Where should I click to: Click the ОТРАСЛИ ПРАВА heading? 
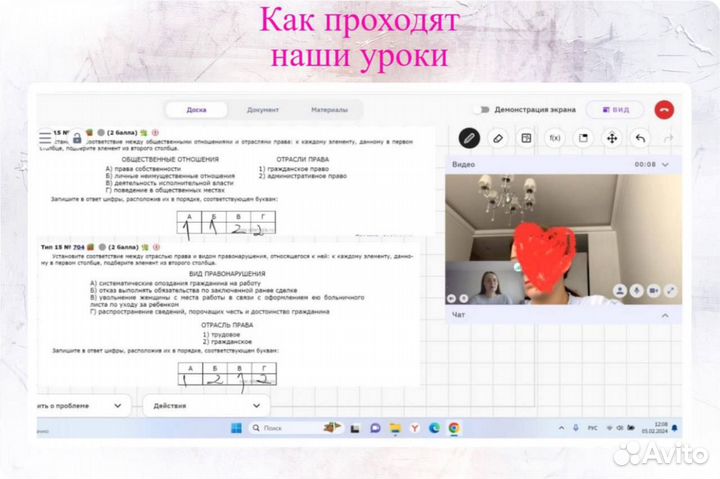click(x=303, y=159)
